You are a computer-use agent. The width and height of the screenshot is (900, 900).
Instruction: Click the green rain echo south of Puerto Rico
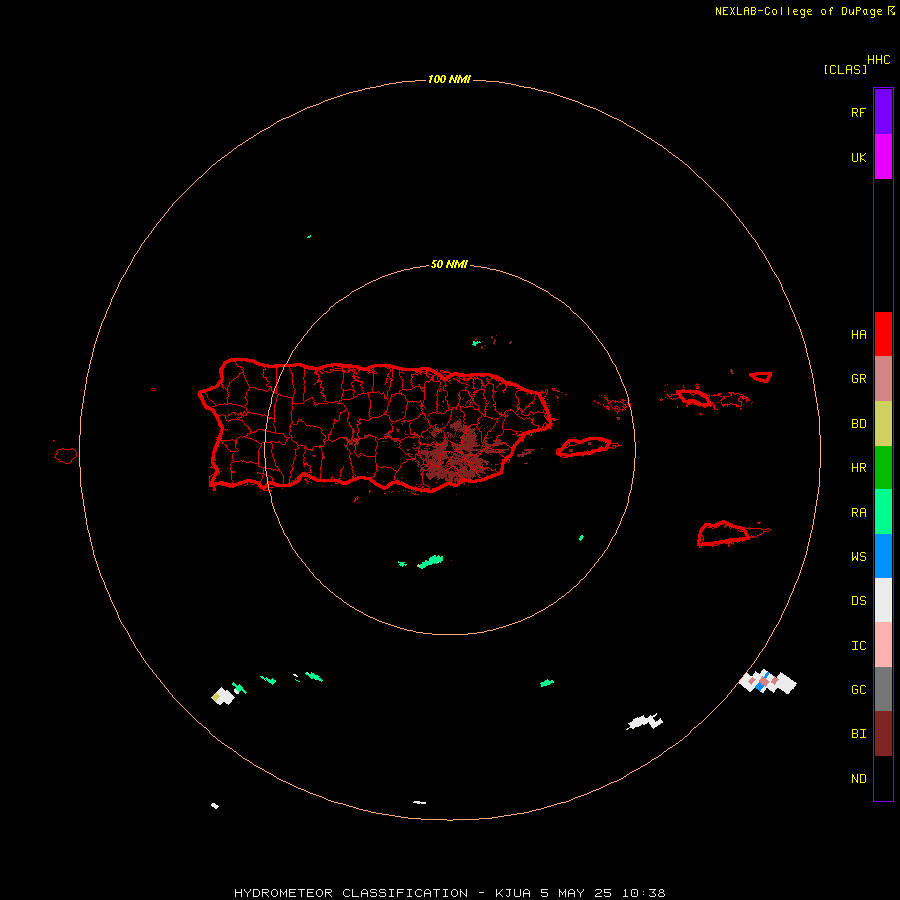point(430,562)
